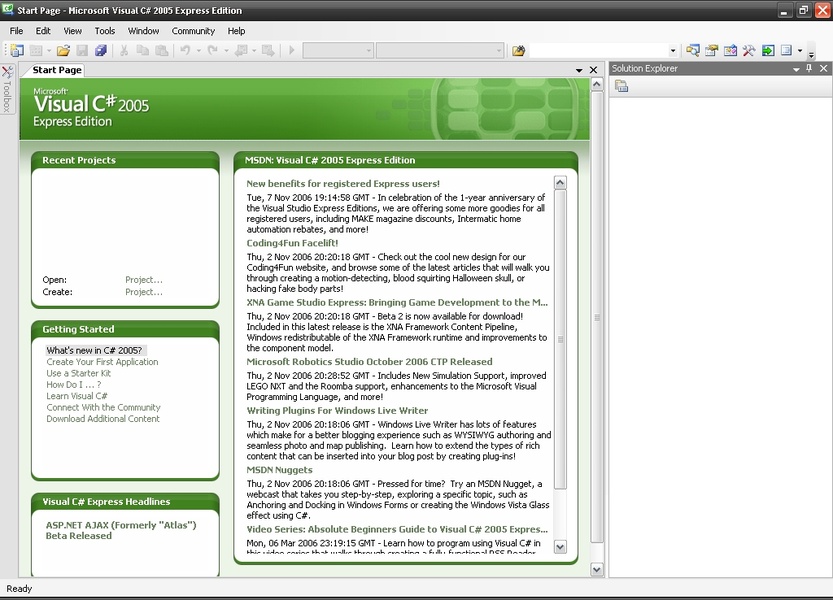Open the Properties Window toolbar icon
The height and width of the screenshot is (600, 833).
(711, 50)
